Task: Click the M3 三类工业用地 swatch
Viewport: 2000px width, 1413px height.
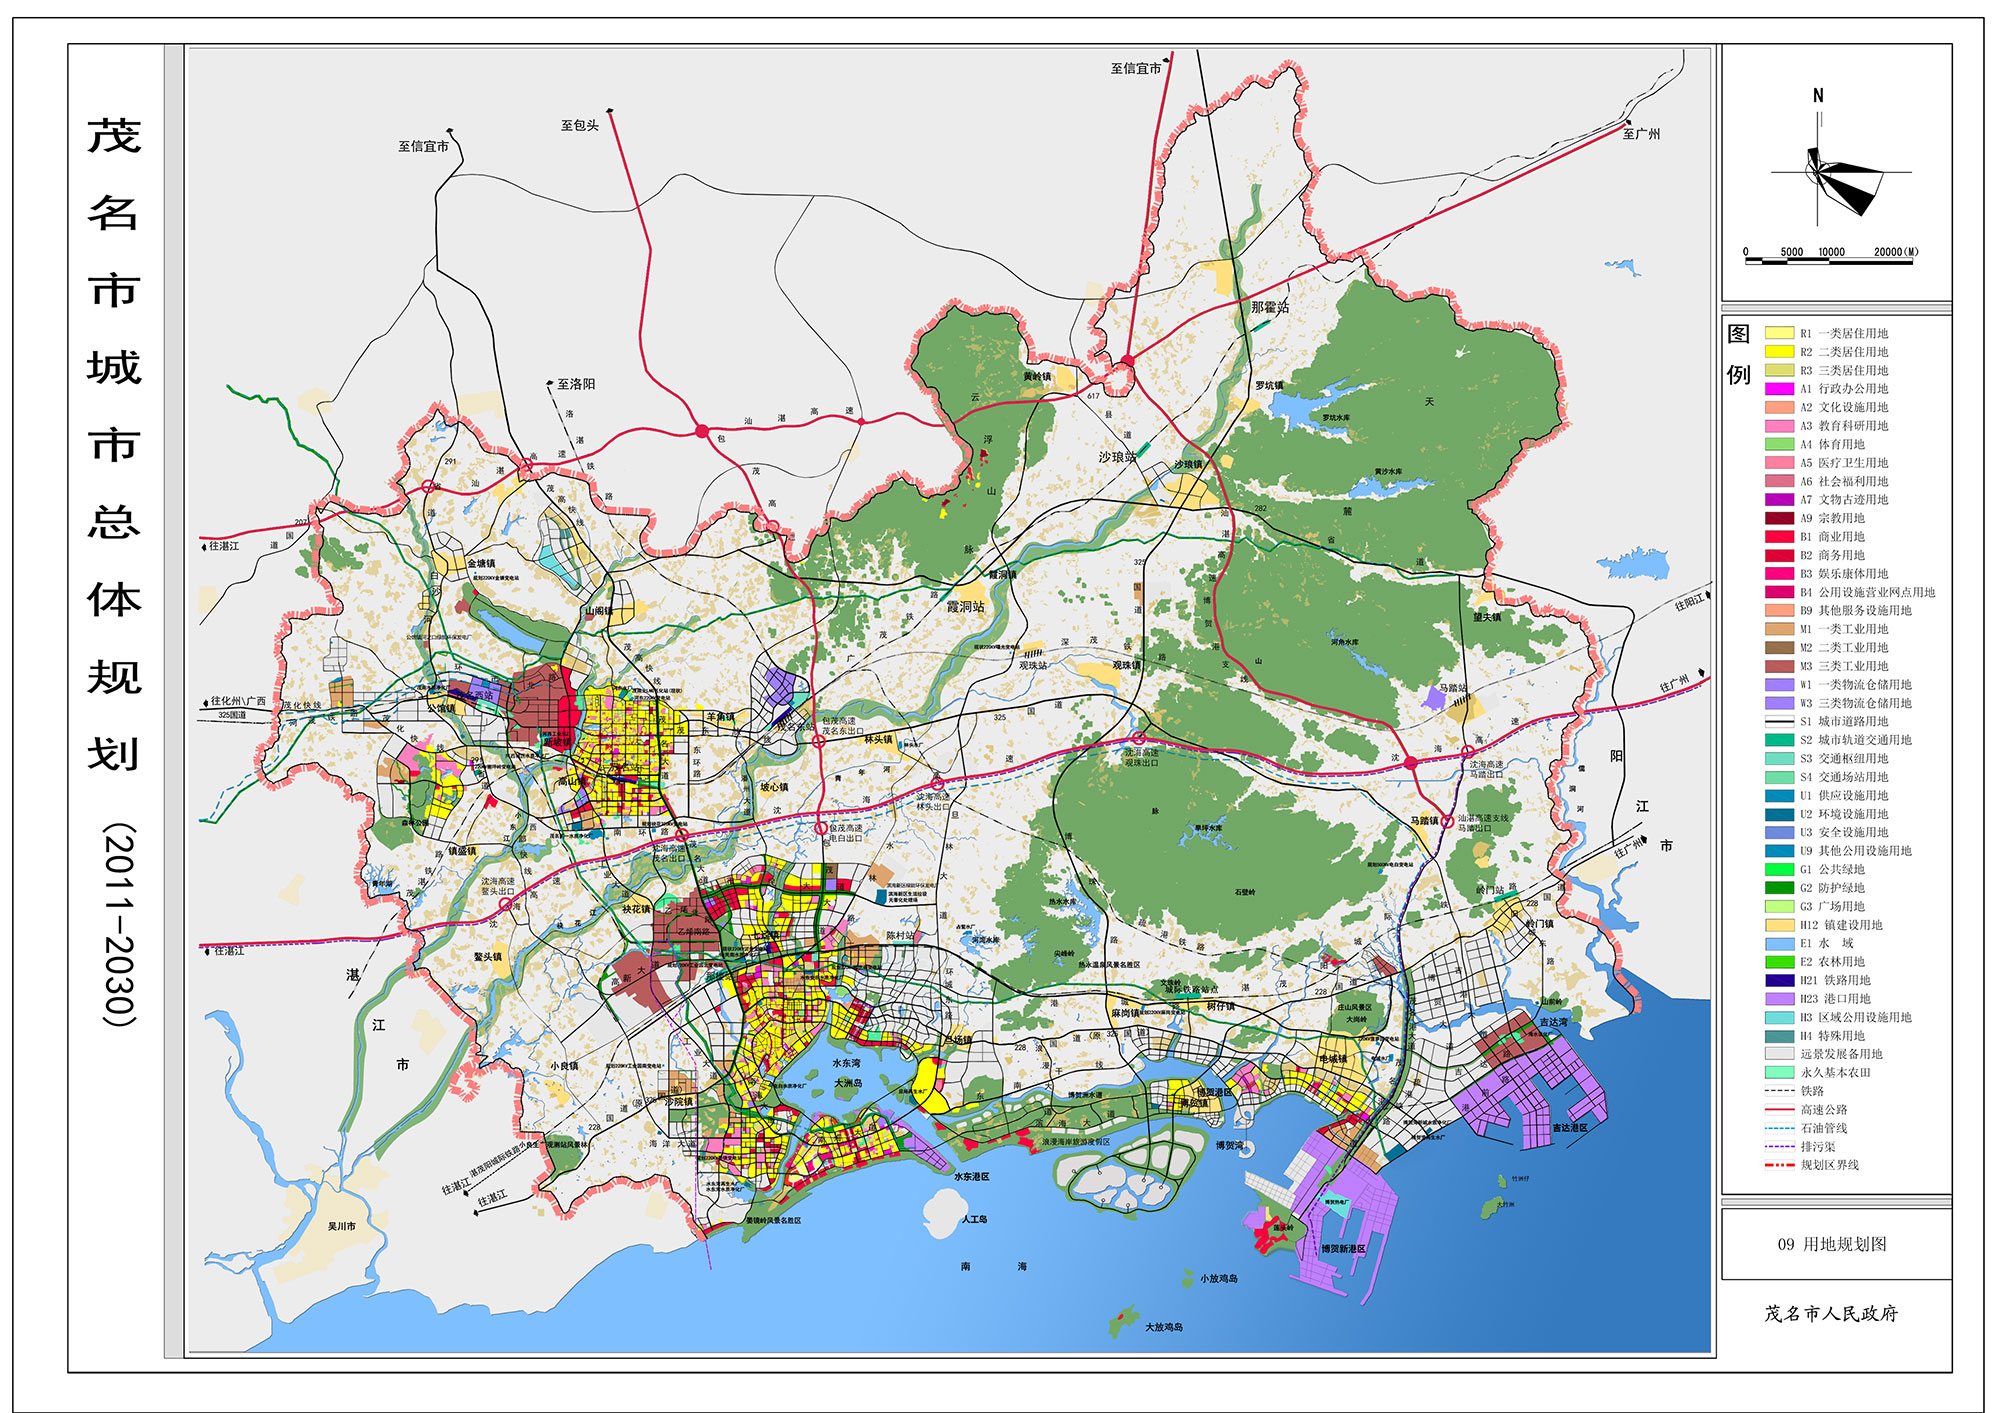Action: (1779, 666)
